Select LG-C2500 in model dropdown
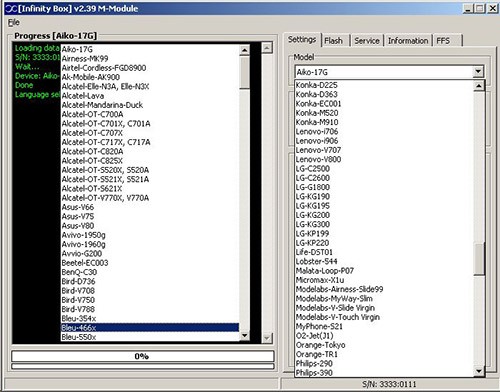The height and width of the screenshot is (392, 500). [384, 169]
